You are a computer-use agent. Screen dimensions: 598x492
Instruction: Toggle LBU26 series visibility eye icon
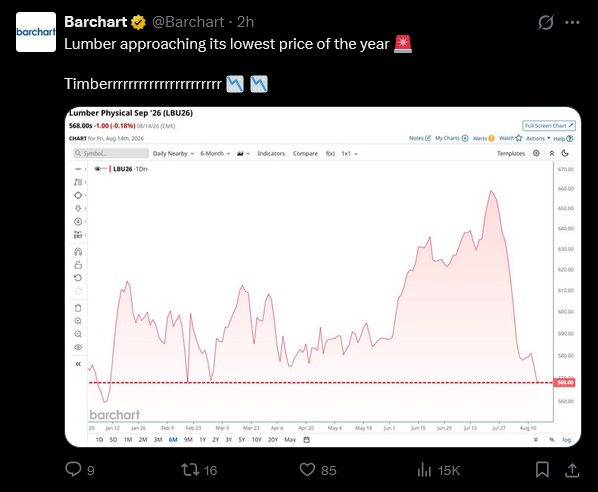point(97,169)
